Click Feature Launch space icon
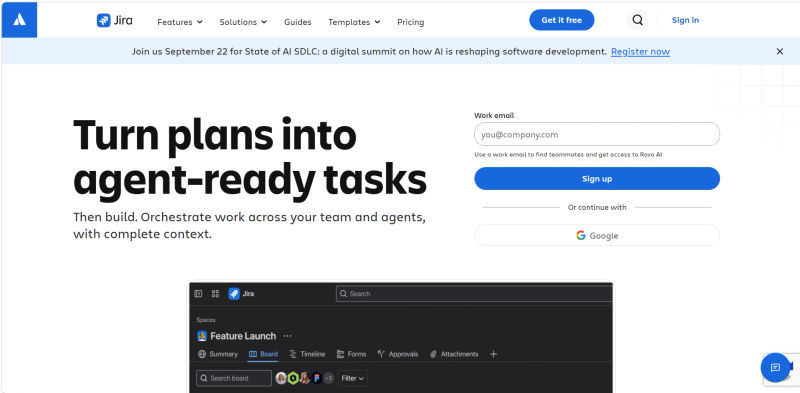The width and height of the screenshot is (800, 393). click(x=202, y=336)
